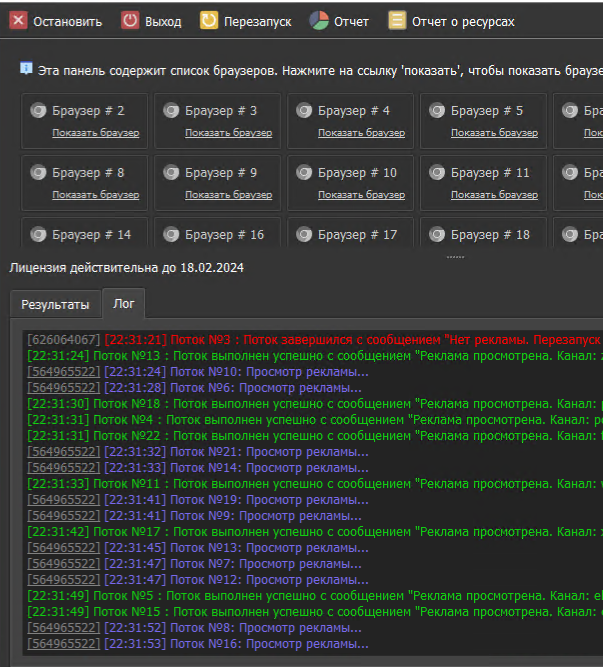Click the yellow Перезапуск restart icon
This screenshot has height=667, width=603.
point(209,21)
